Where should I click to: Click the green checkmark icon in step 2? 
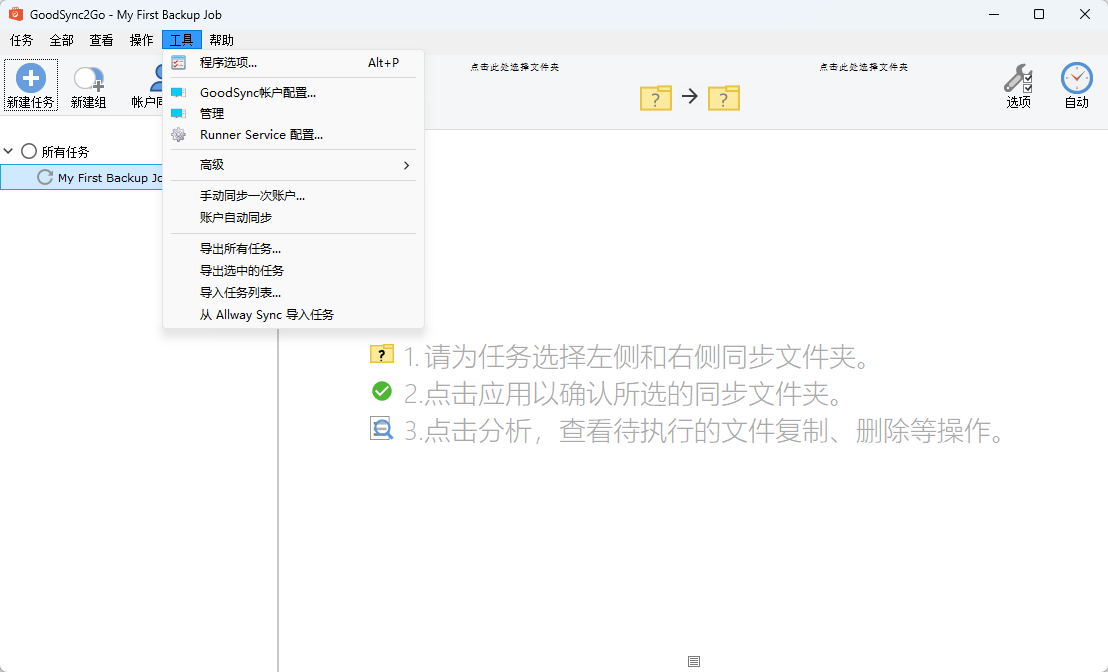coord(382,391)
